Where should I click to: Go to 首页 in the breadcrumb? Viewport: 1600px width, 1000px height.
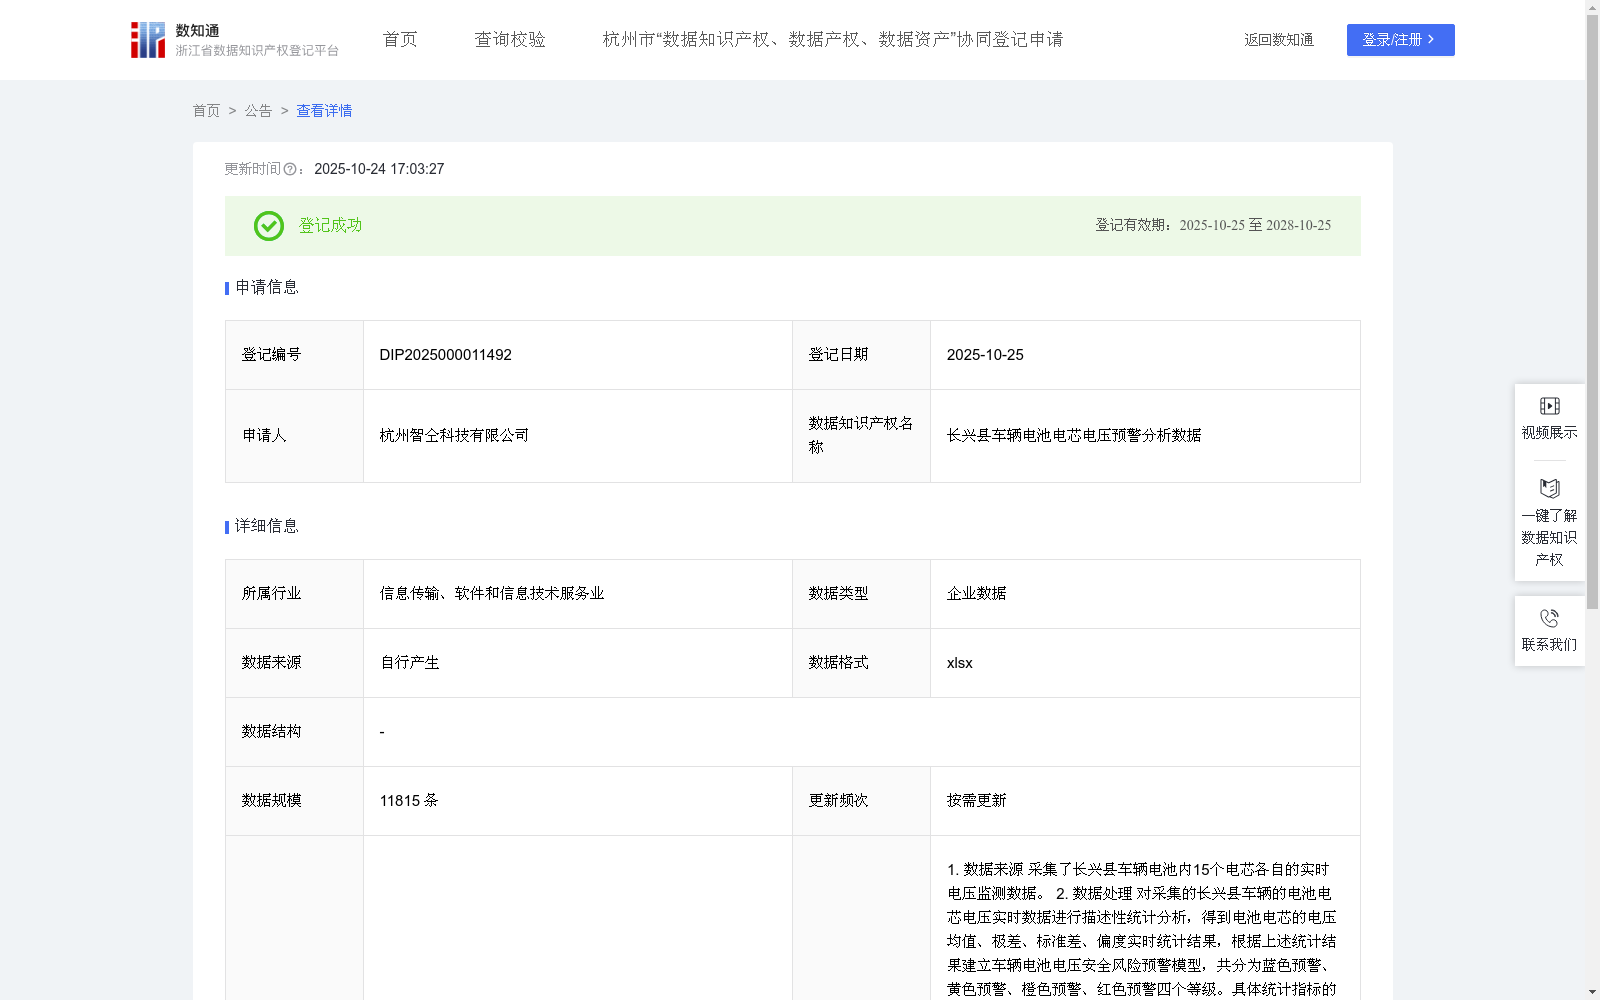coord(206,111)
